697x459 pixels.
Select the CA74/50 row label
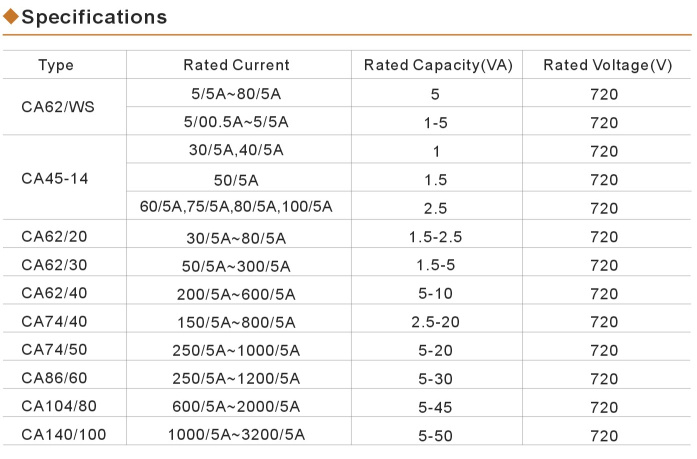(x=54, y=350)
